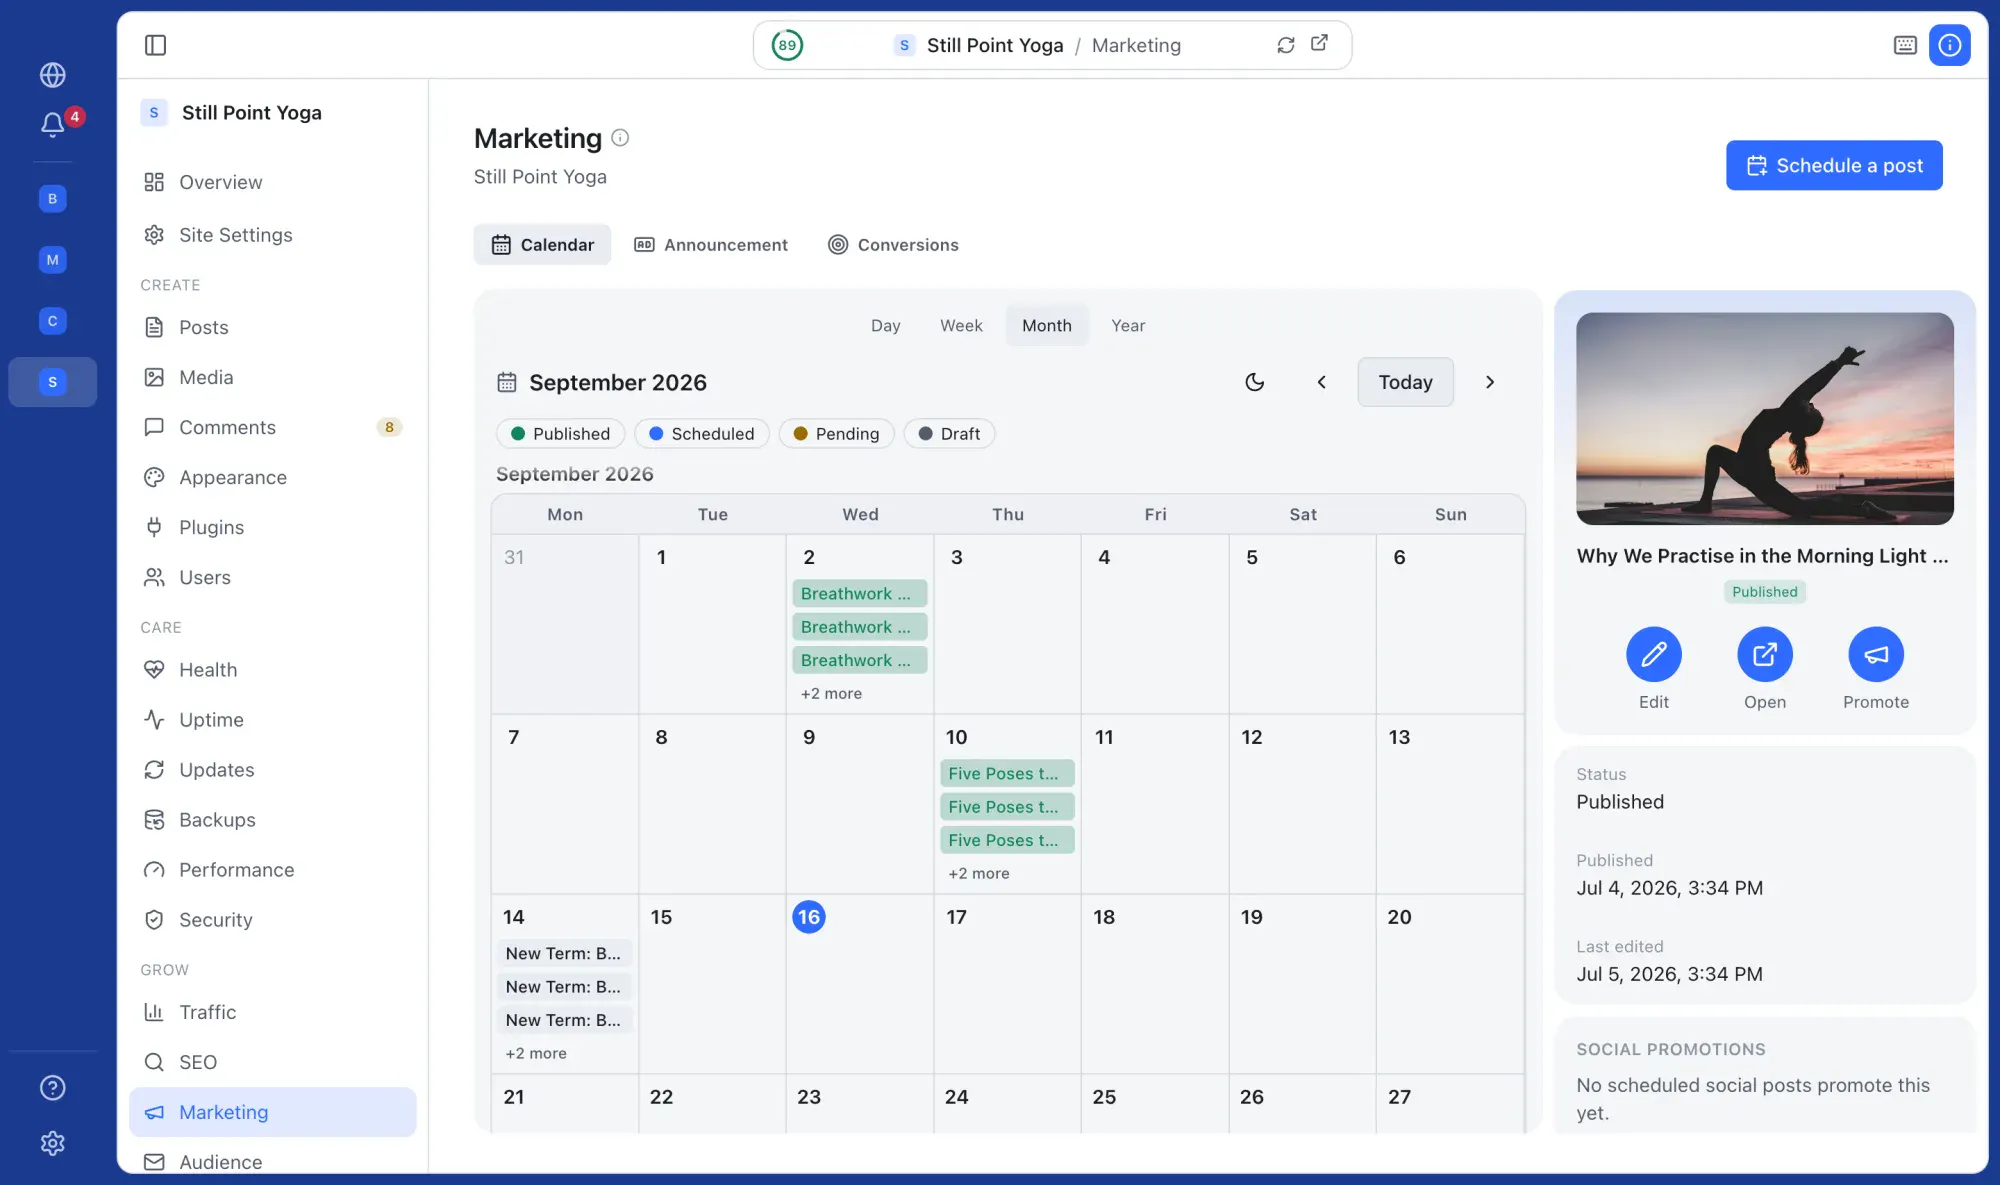2000x1185 pixels.
Task: Open first New Term event on Sept 14
Action: coord(565,953)
